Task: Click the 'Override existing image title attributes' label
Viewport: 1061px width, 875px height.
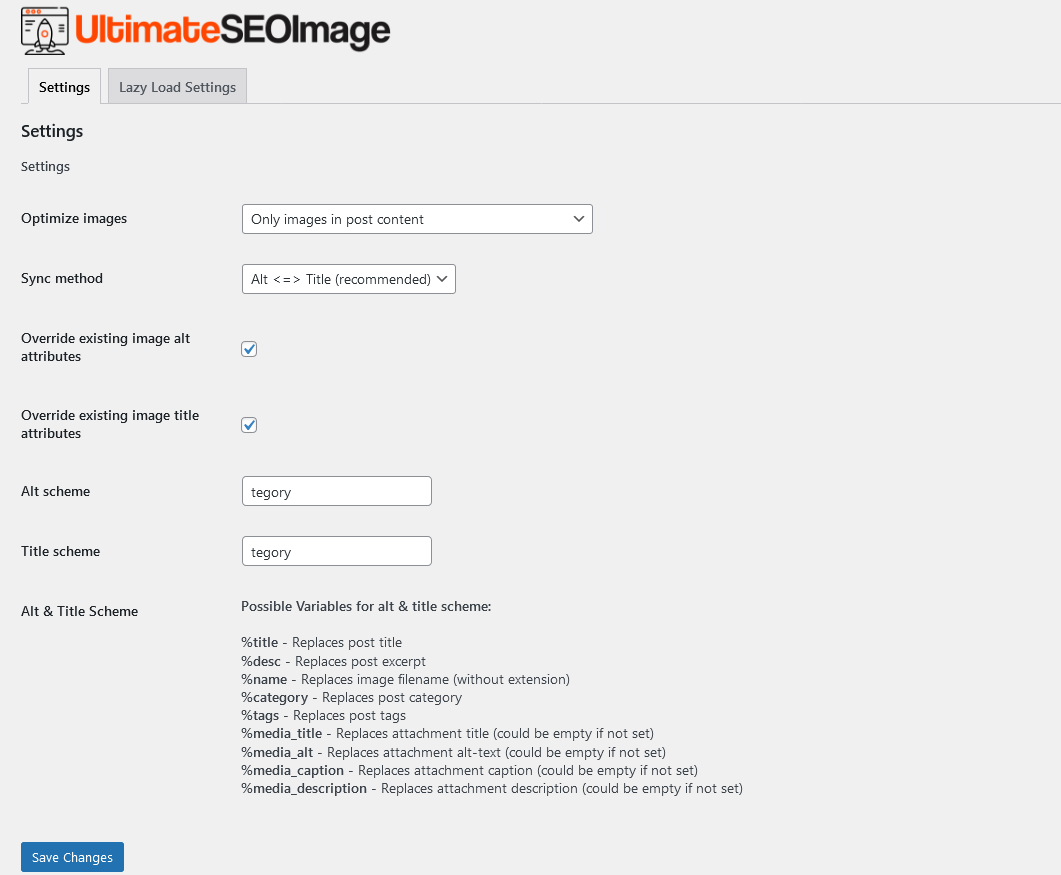Action: (x=109, y=424)
